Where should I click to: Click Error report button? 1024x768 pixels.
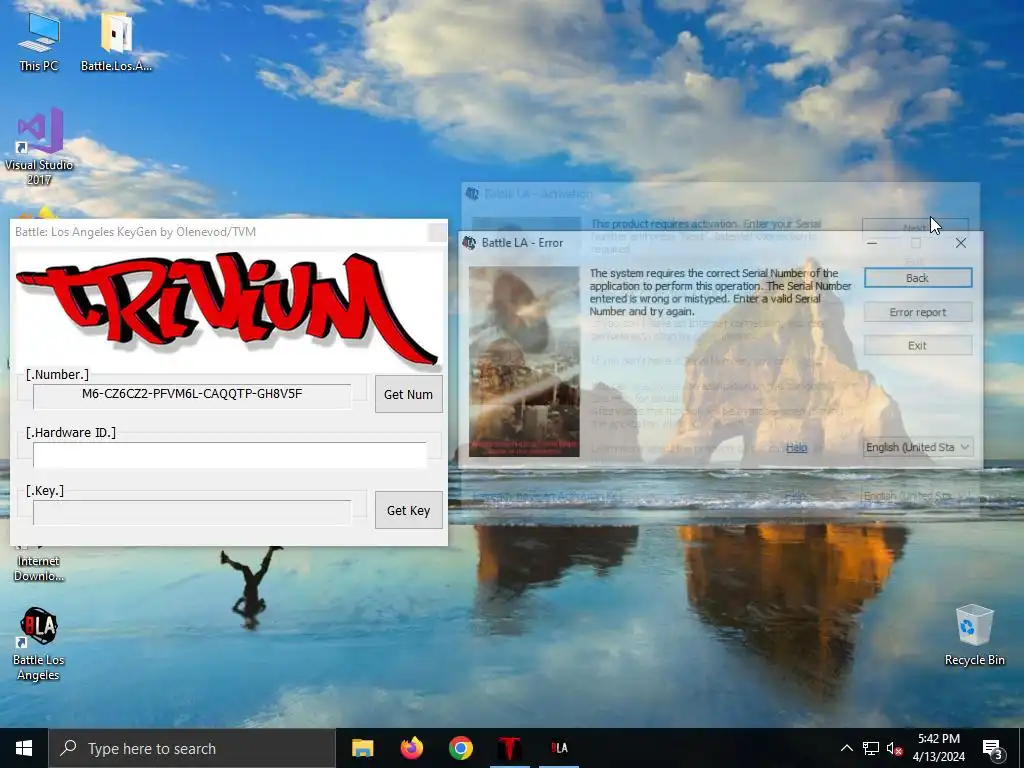pos(918,312)
